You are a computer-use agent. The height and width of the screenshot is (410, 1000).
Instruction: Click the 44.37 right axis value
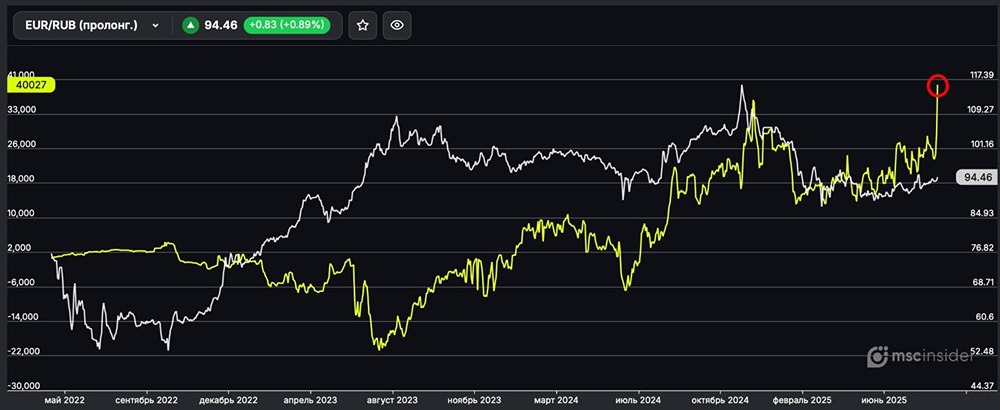pos(983,386)
